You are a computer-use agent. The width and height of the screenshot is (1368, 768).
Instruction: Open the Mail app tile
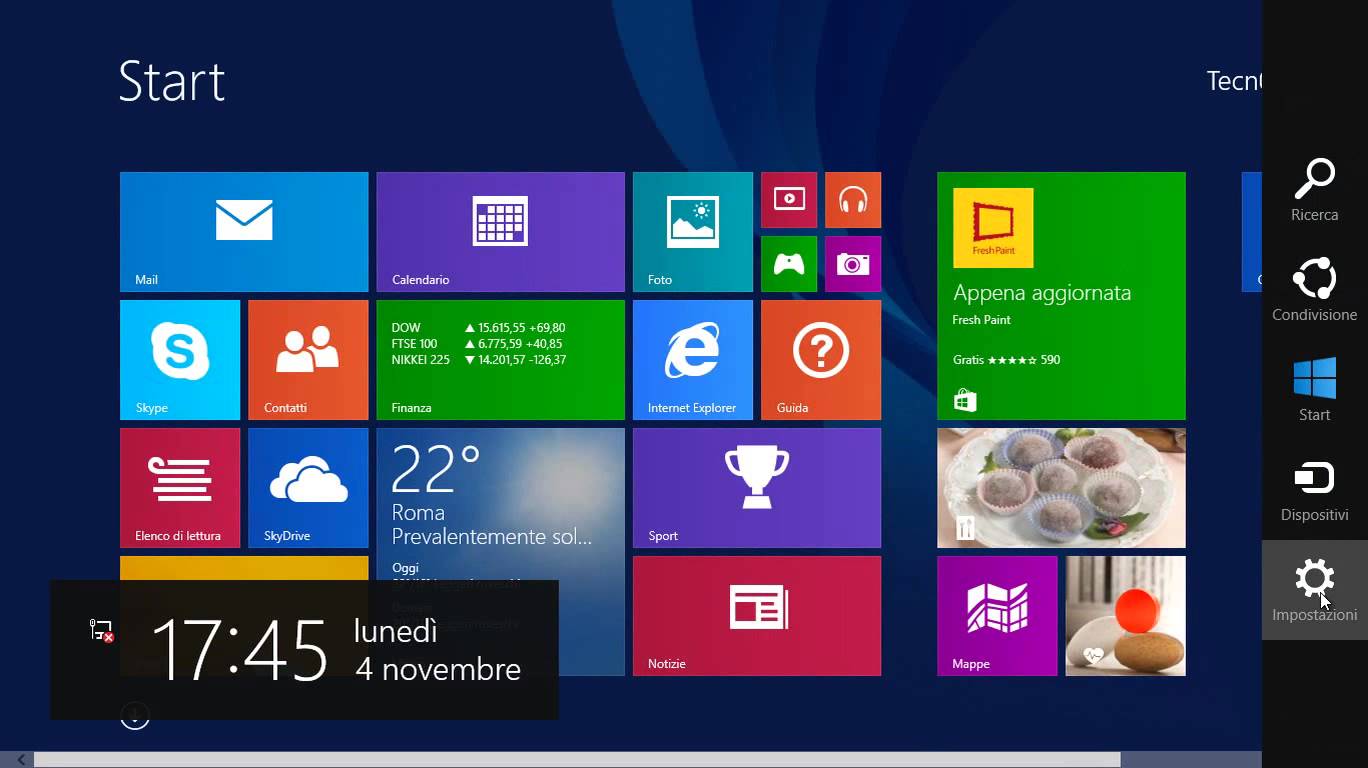[243, 231]
